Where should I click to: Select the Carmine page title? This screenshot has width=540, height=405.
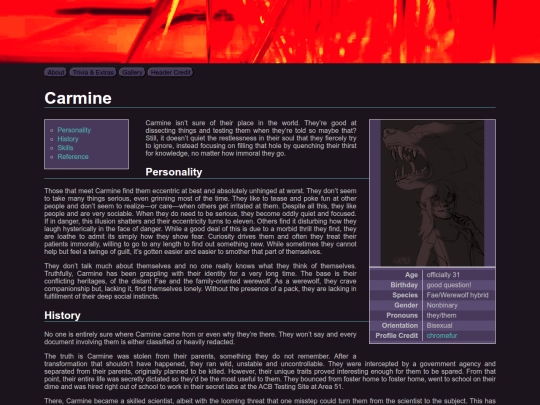click(78, 98)
